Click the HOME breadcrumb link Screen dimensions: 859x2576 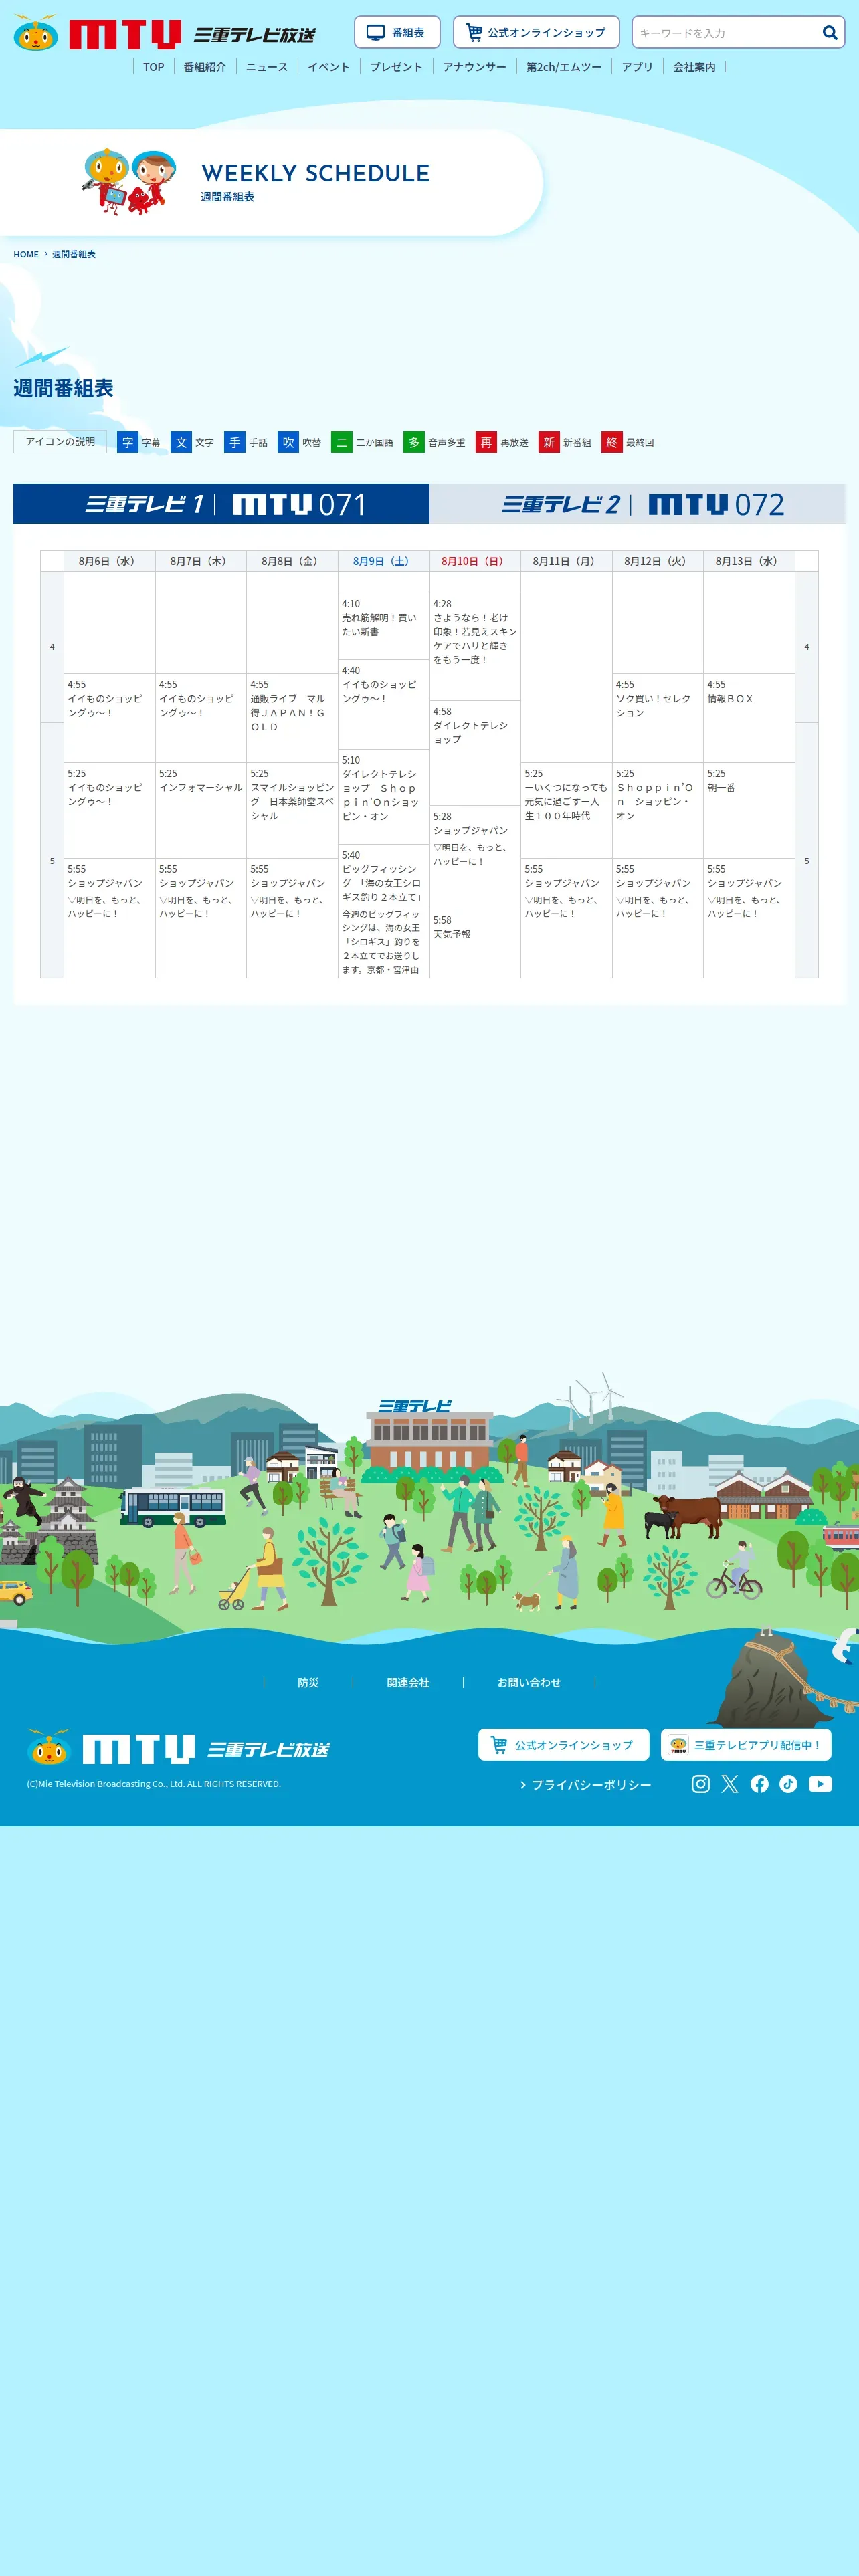(26, 255)
